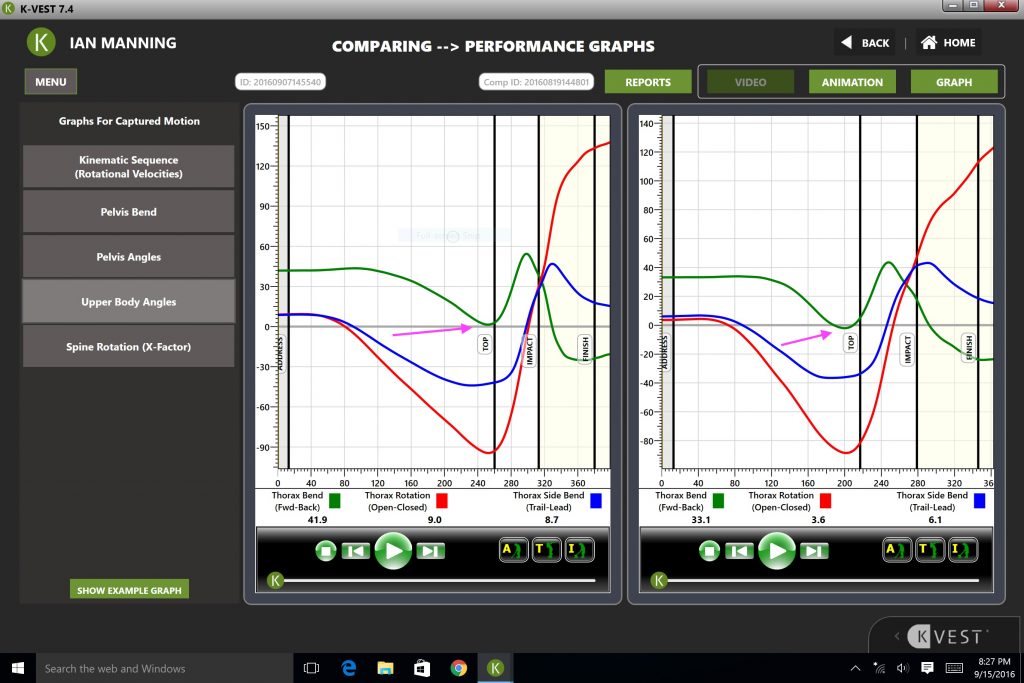The width and height of the screenshot is (1024, 683).
Task: Jump to Address position on left graph
Action: pos(513,550)
